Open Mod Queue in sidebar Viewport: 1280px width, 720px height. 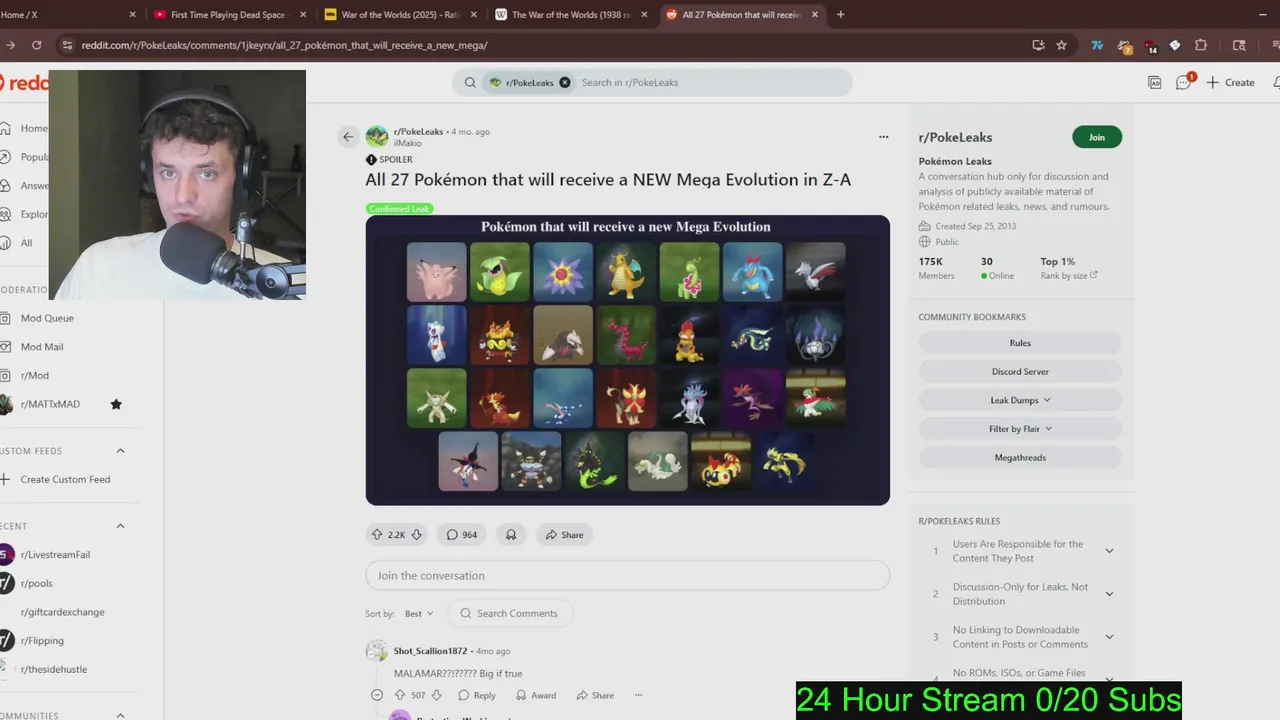tap(47, 318)
